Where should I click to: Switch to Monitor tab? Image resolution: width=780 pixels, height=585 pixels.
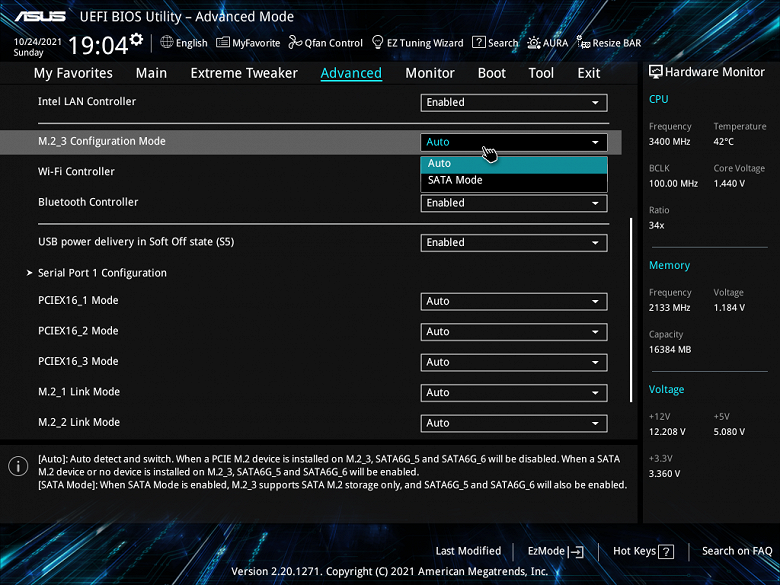click(430, 73)
